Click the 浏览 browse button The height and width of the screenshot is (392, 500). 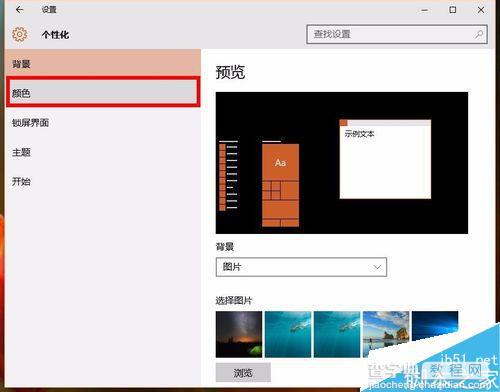coord(243,372)
